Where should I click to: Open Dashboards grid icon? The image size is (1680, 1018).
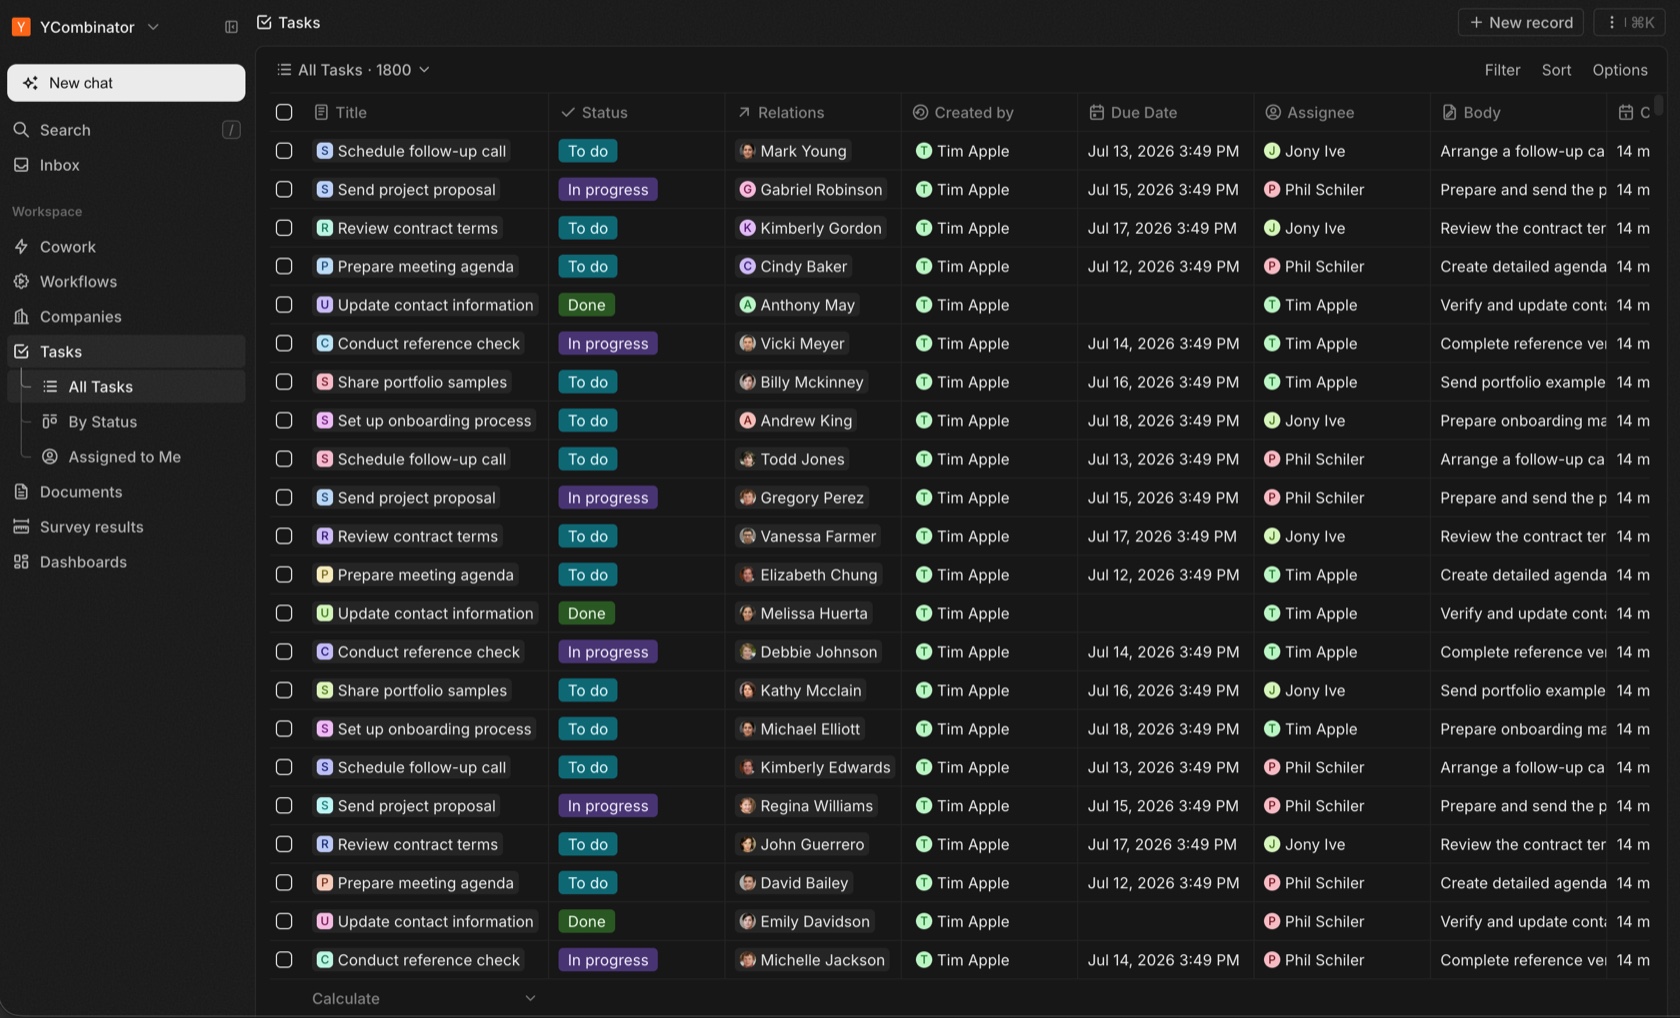[21, 562]
